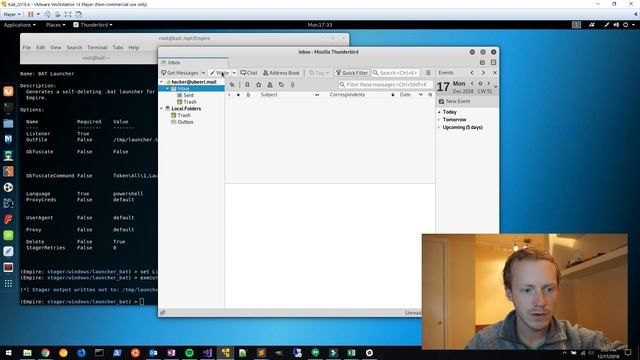
Task: Toggle tagged messages filter icon
Action: point(281,84)
